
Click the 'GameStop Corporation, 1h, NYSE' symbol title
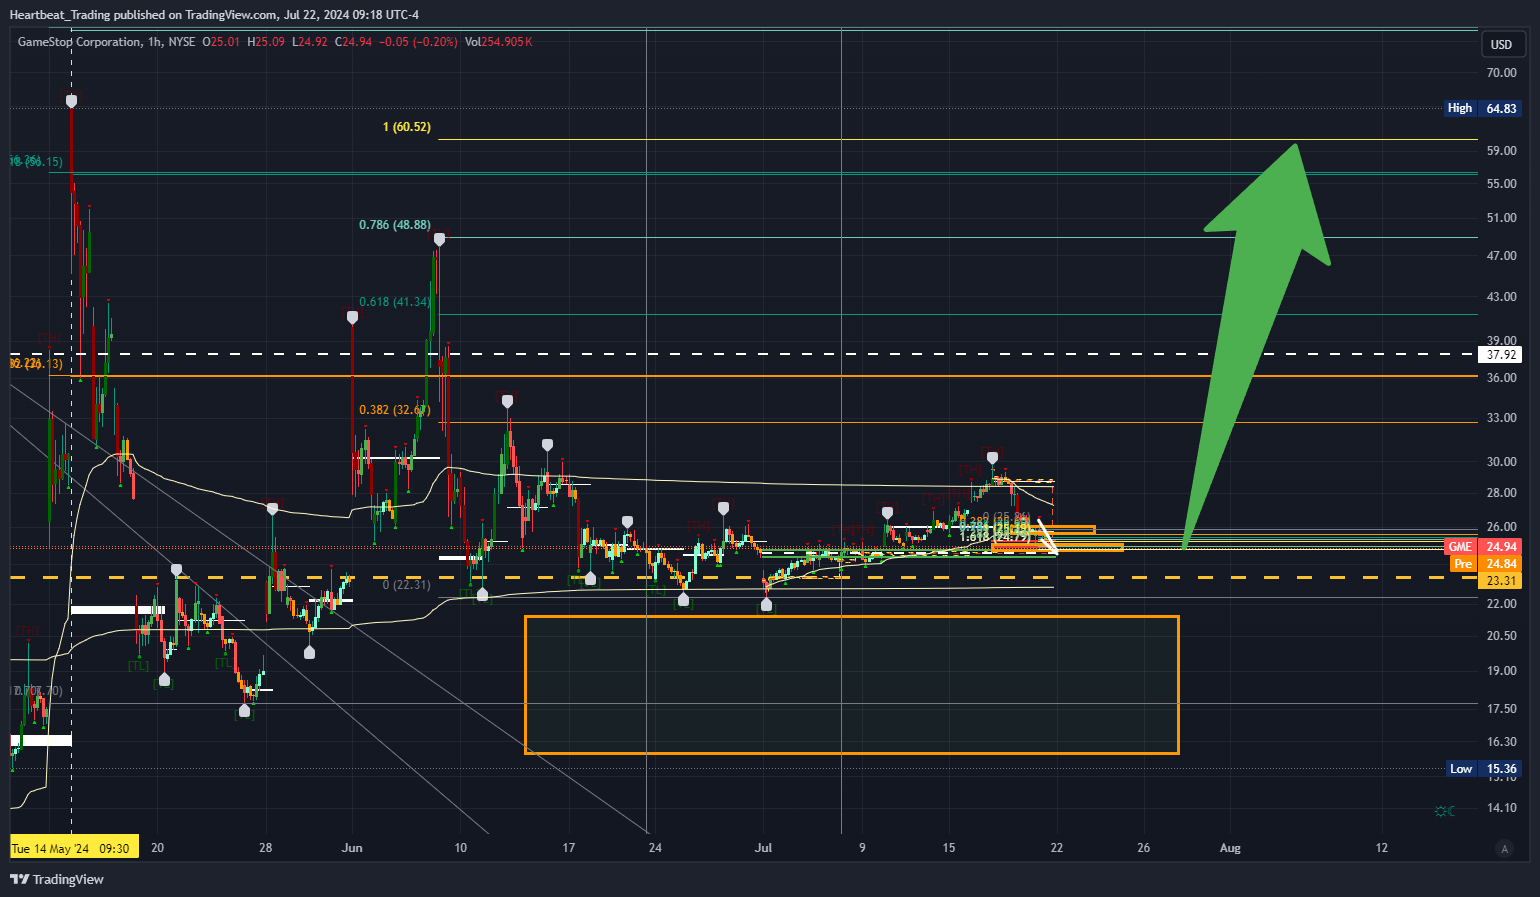pyautogui.click(x=107, y=42)
